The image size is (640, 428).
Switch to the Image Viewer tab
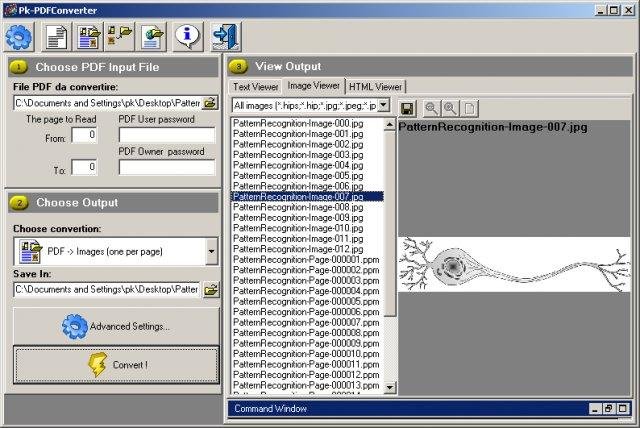pos(313,86)
